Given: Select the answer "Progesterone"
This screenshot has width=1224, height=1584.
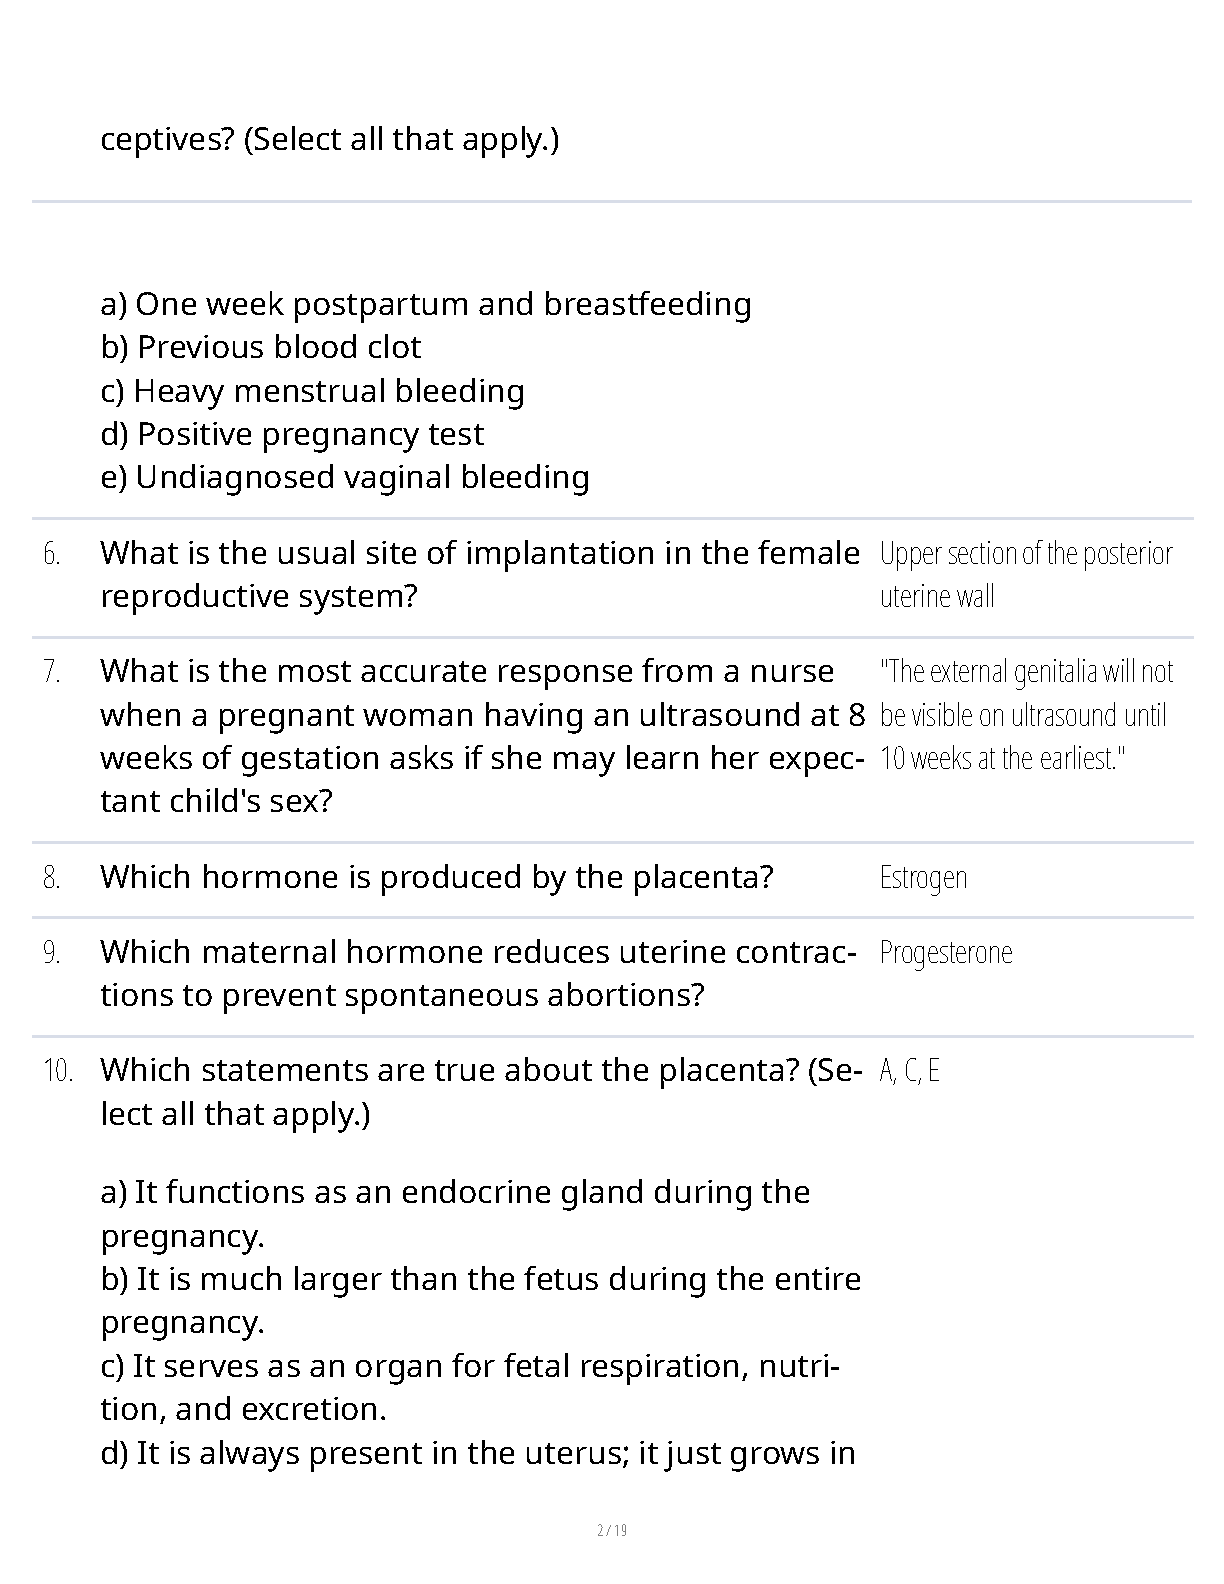Looking at the screenshot, I should 945,952.
